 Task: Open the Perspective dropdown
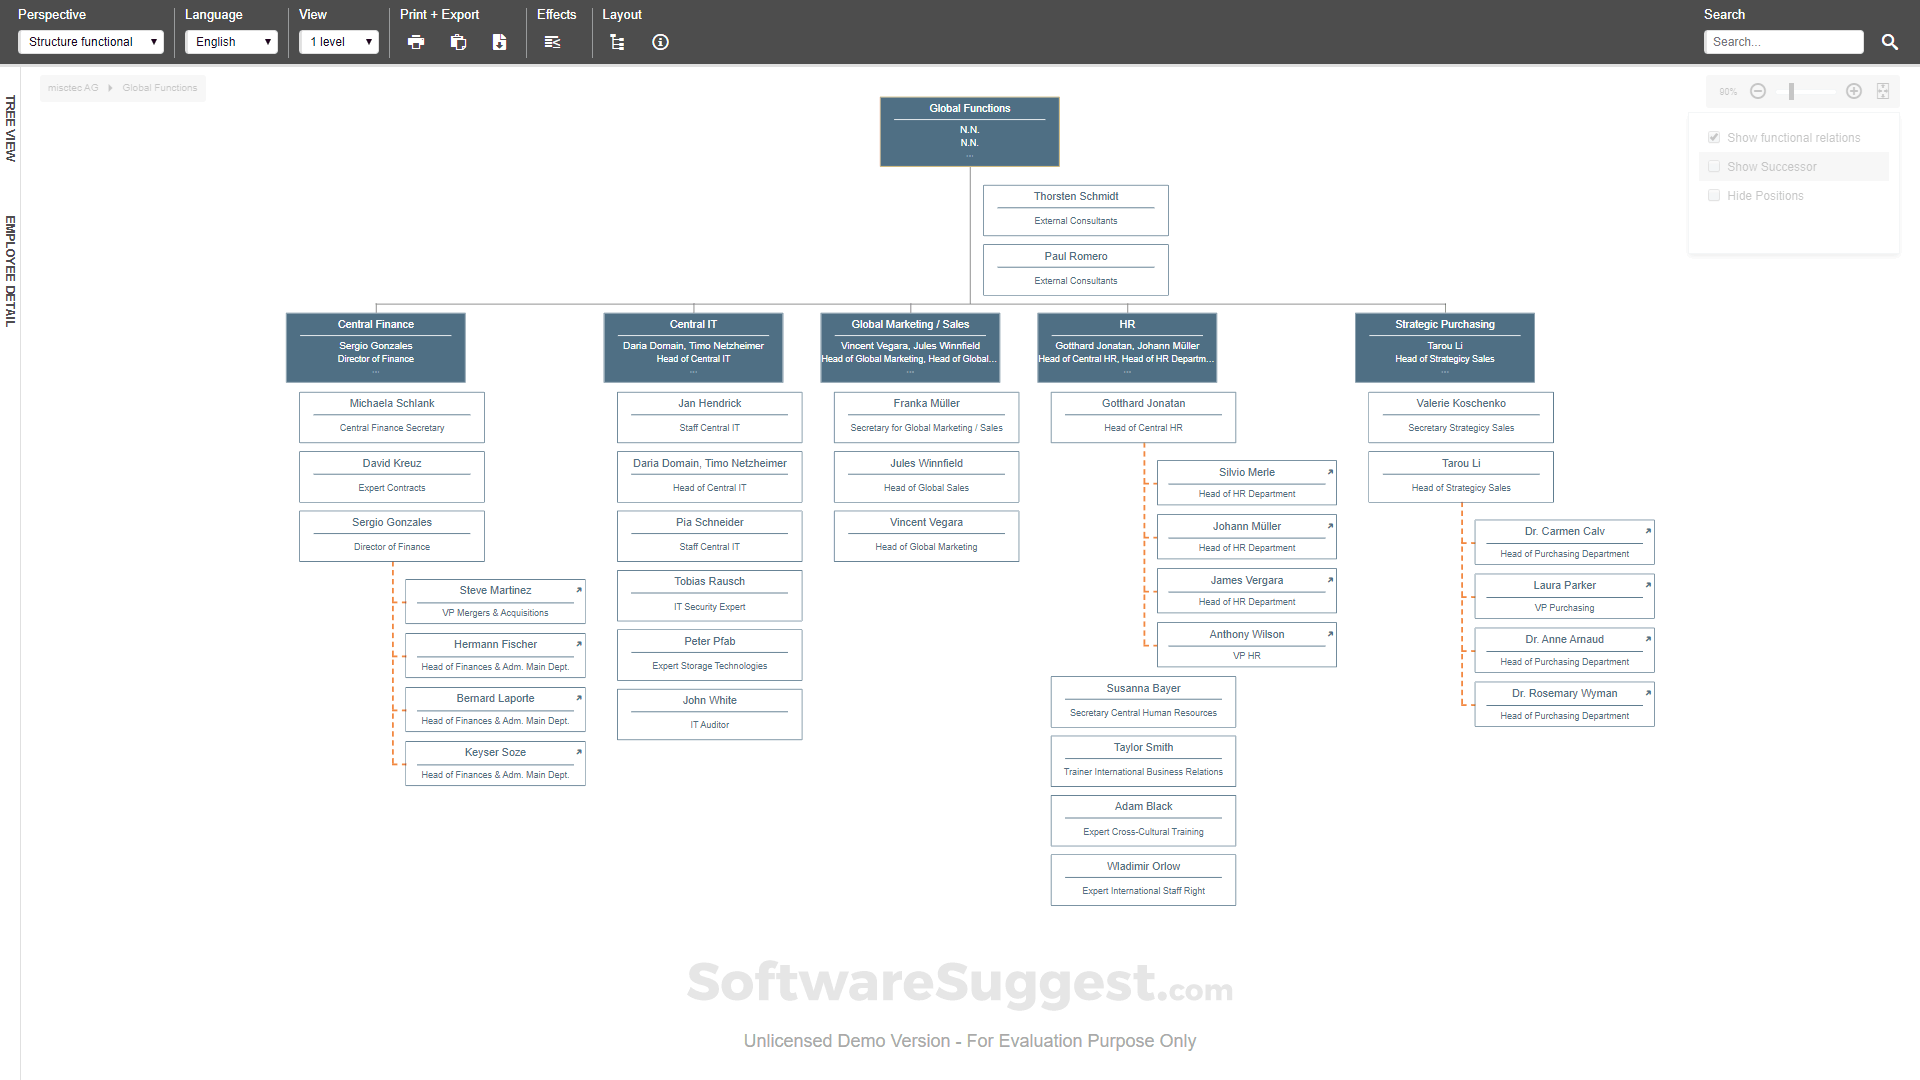[90, 42]
